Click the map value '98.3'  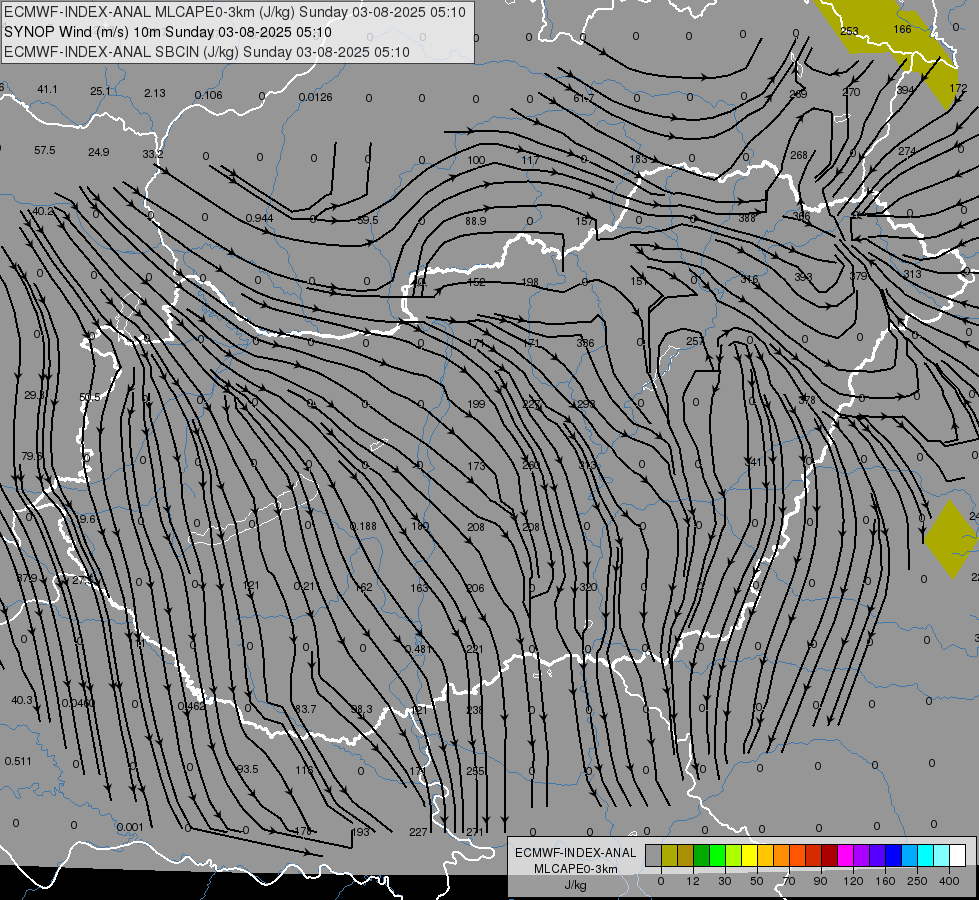362,709
